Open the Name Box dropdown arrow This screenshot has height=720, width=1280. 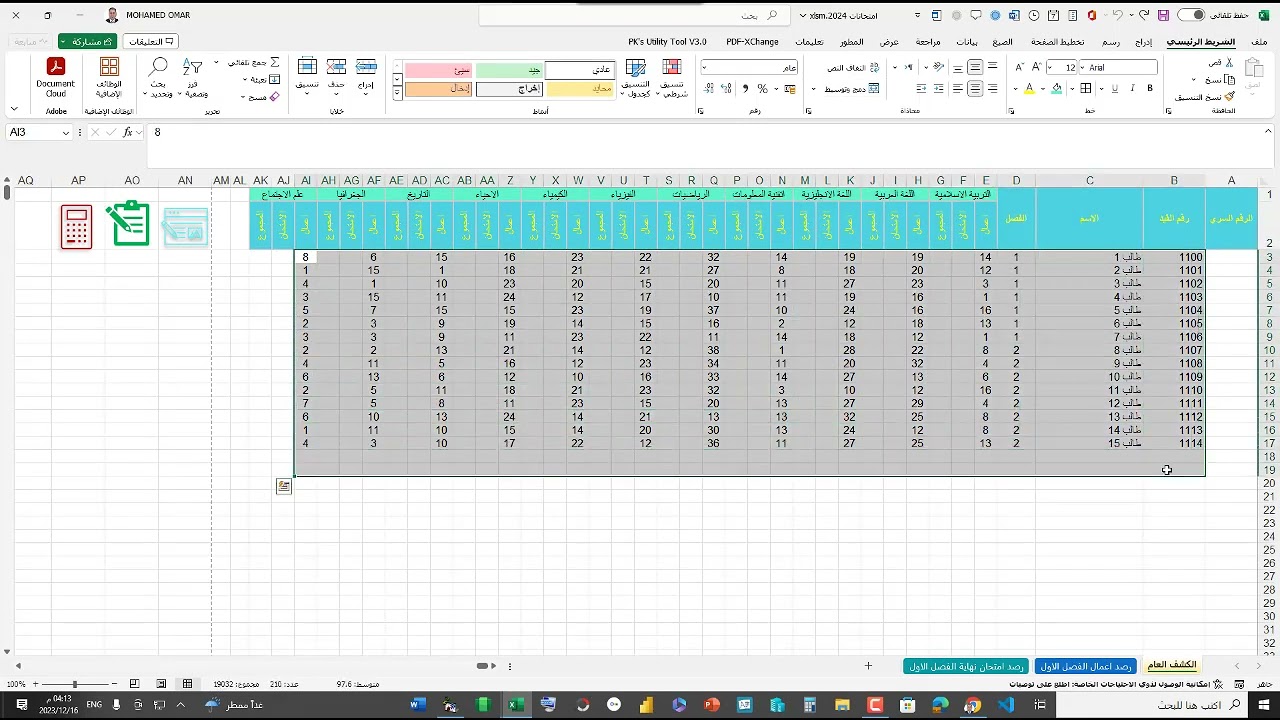click(66, 133)
